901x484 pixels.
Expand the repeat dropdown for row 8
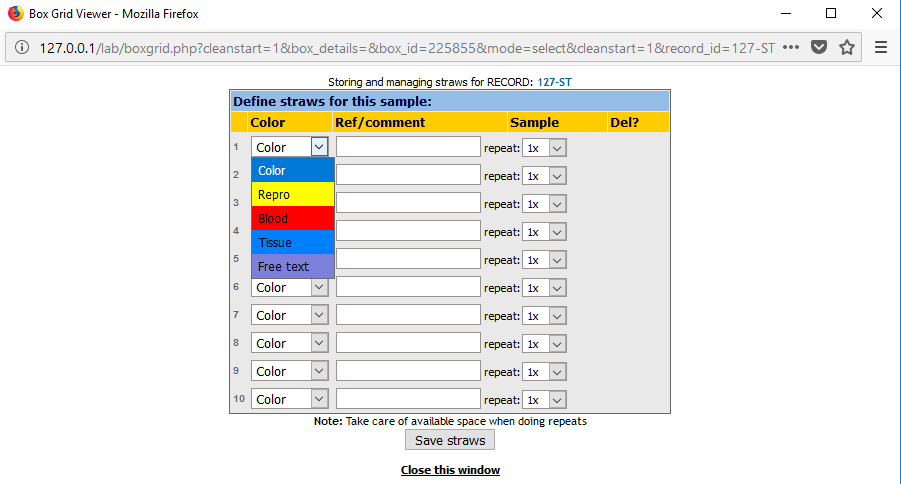pyautogui.click(x=544, y=344)
